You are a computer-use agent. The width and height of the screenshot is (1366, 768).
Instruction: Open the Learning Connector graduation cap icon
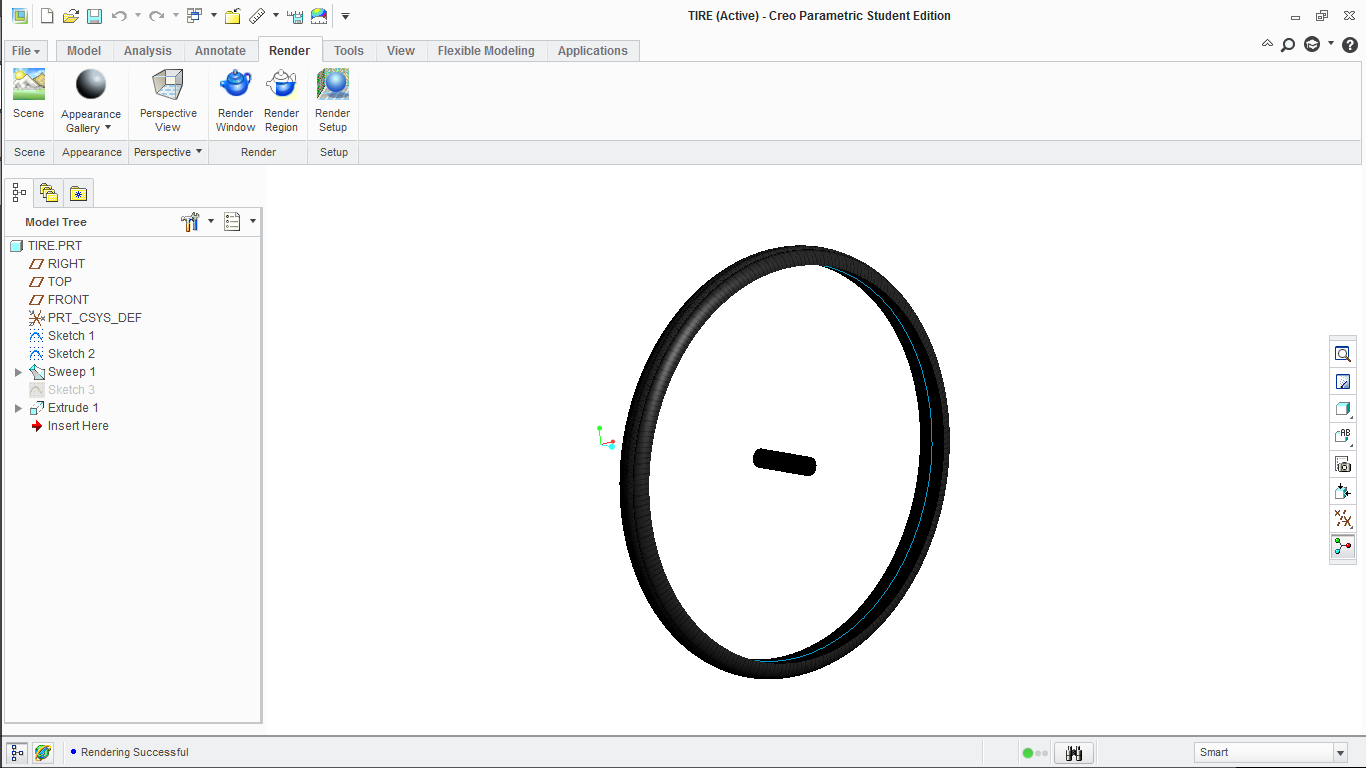1312,45
